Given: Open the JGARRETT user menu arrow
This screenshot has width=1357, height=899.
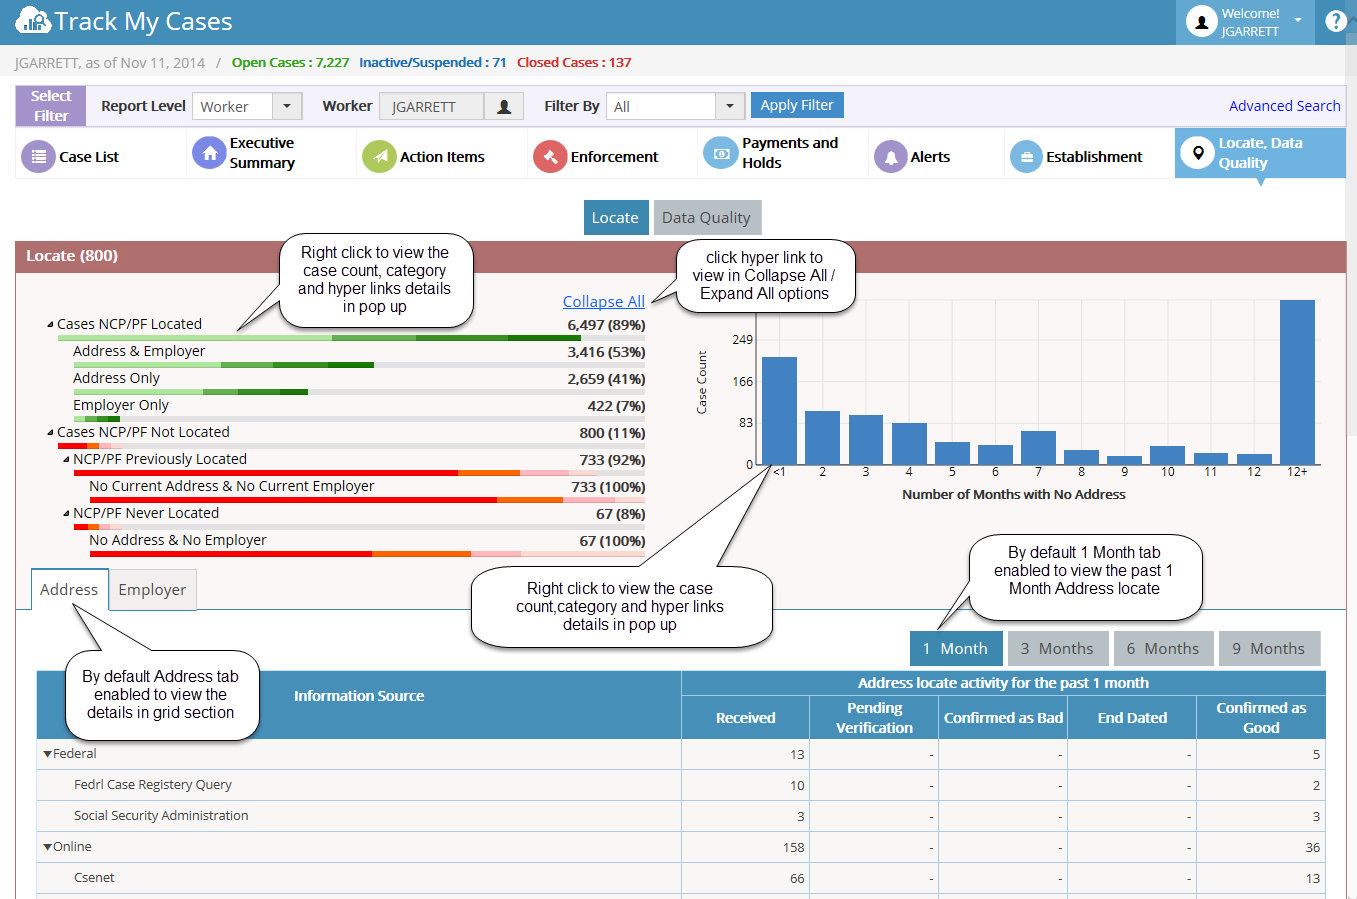Looking at the screenshot, I should click(x=1298, y=20).
